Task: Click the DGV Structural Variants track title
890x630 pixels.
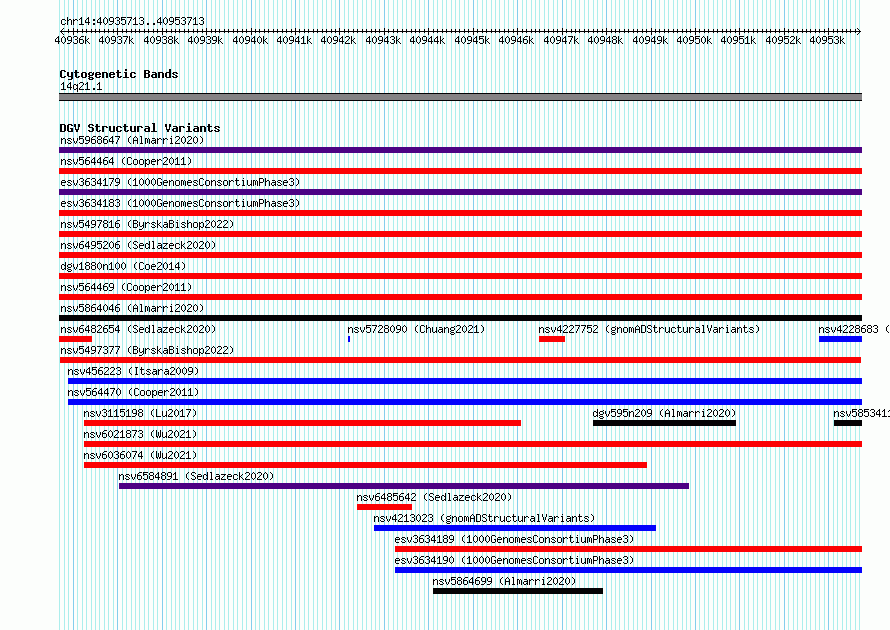Action: coord(140,128)
